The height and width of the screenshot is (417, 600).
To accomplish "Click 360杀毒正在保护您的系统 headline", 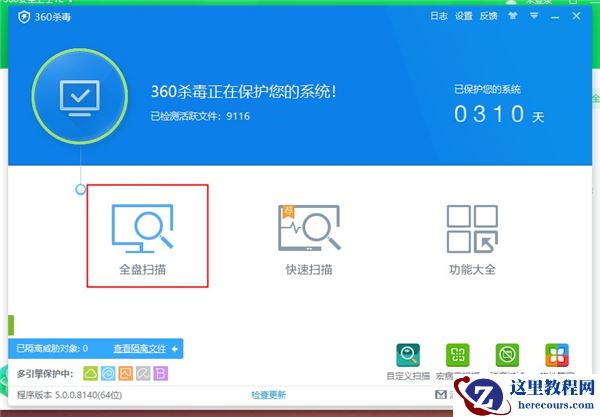I will point(243,92).
